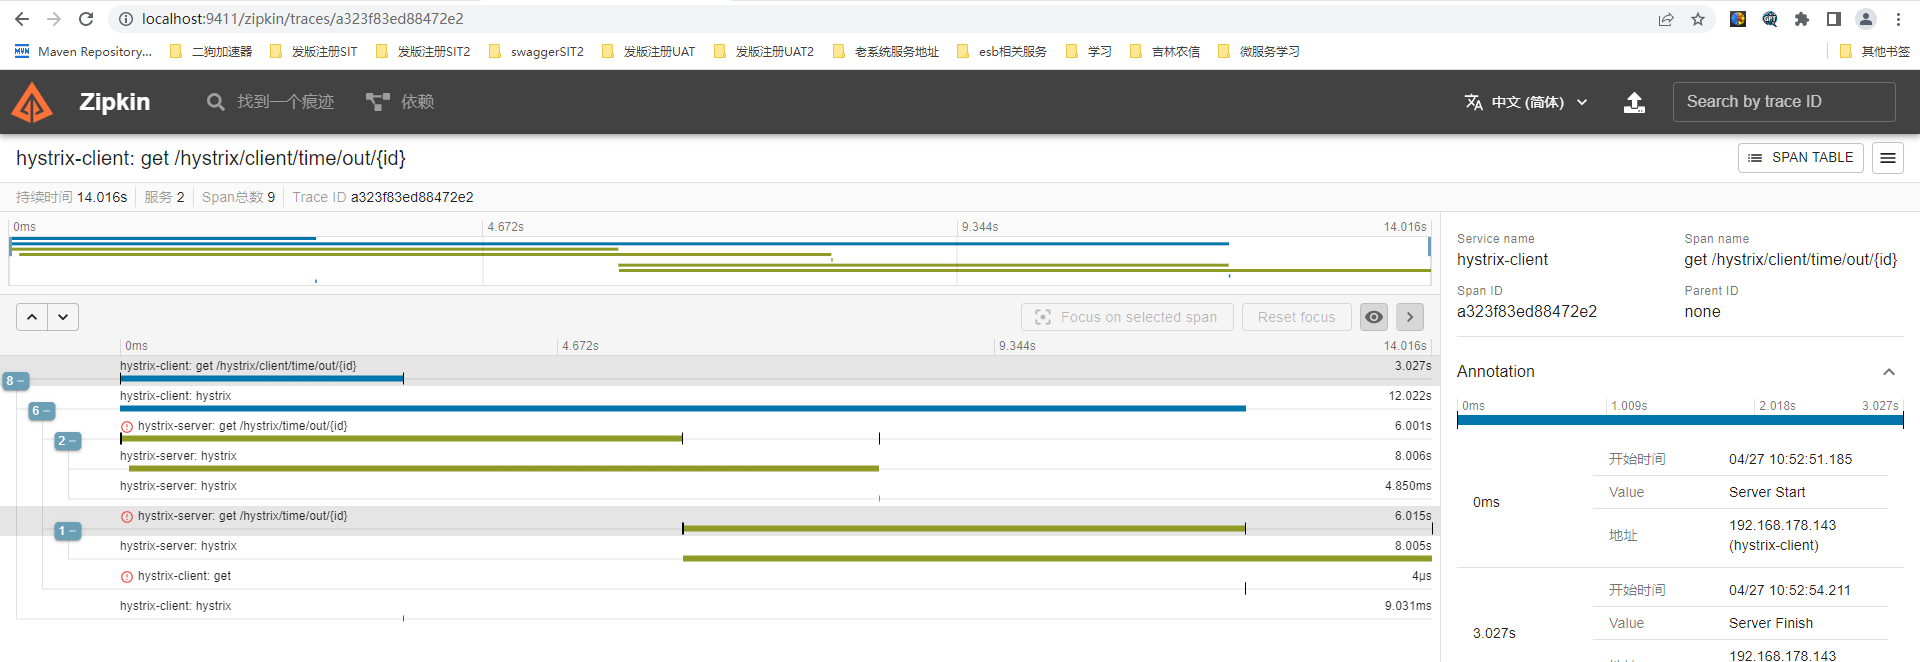Open the find a trace search page
Screen dimensions: 1920x662
270,102
